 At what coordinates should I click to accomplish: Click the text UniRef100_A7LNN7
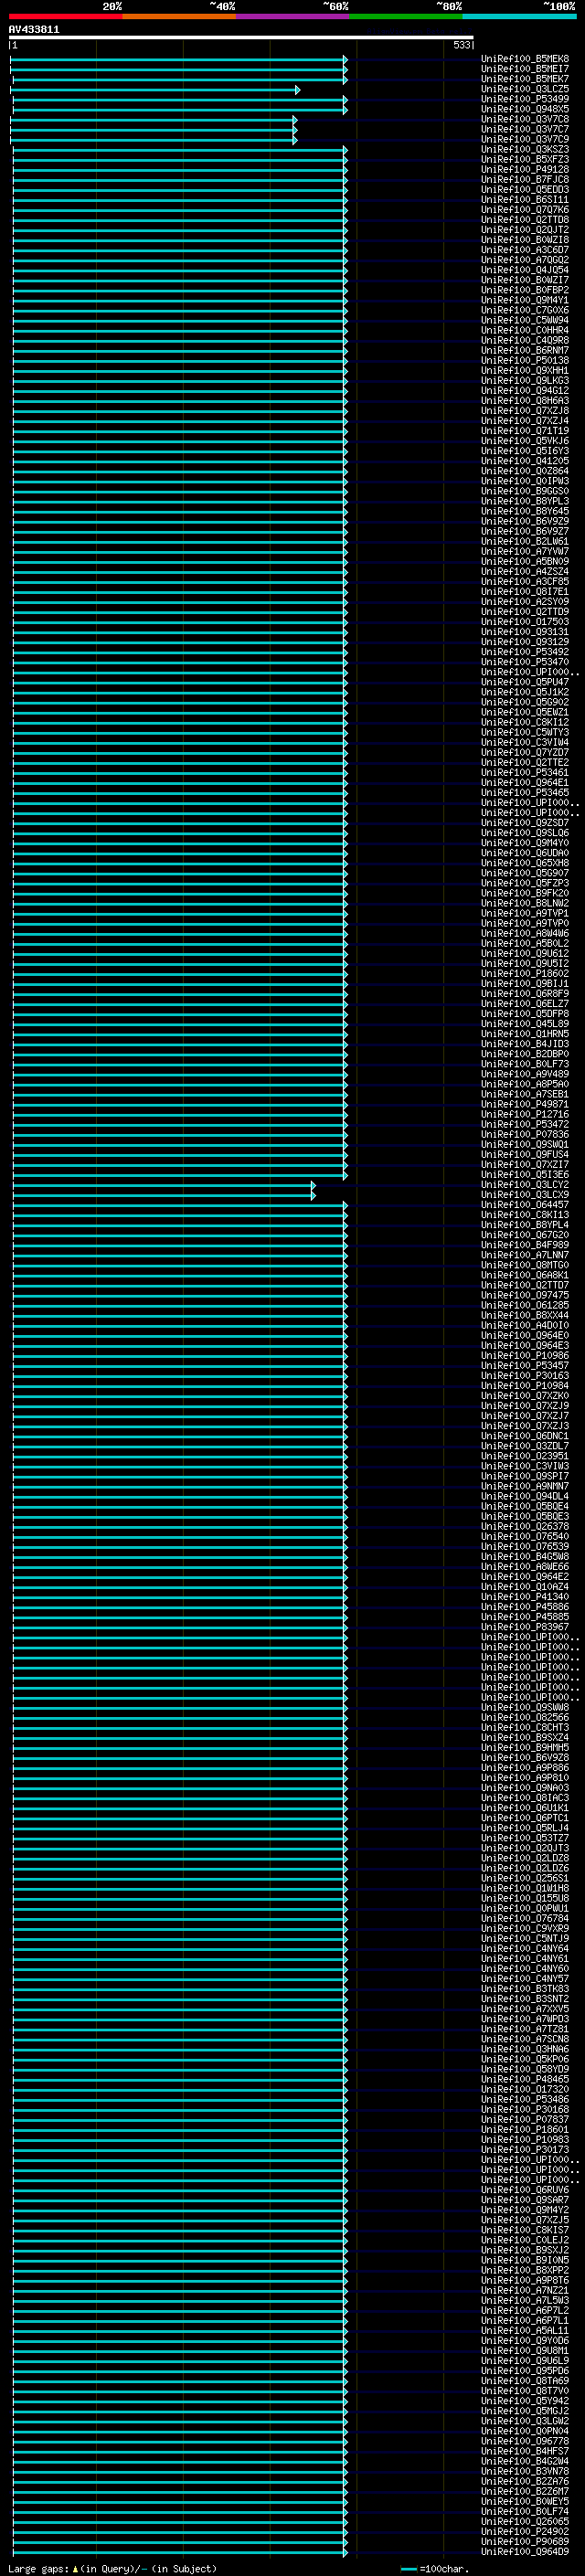[524, 1255]
